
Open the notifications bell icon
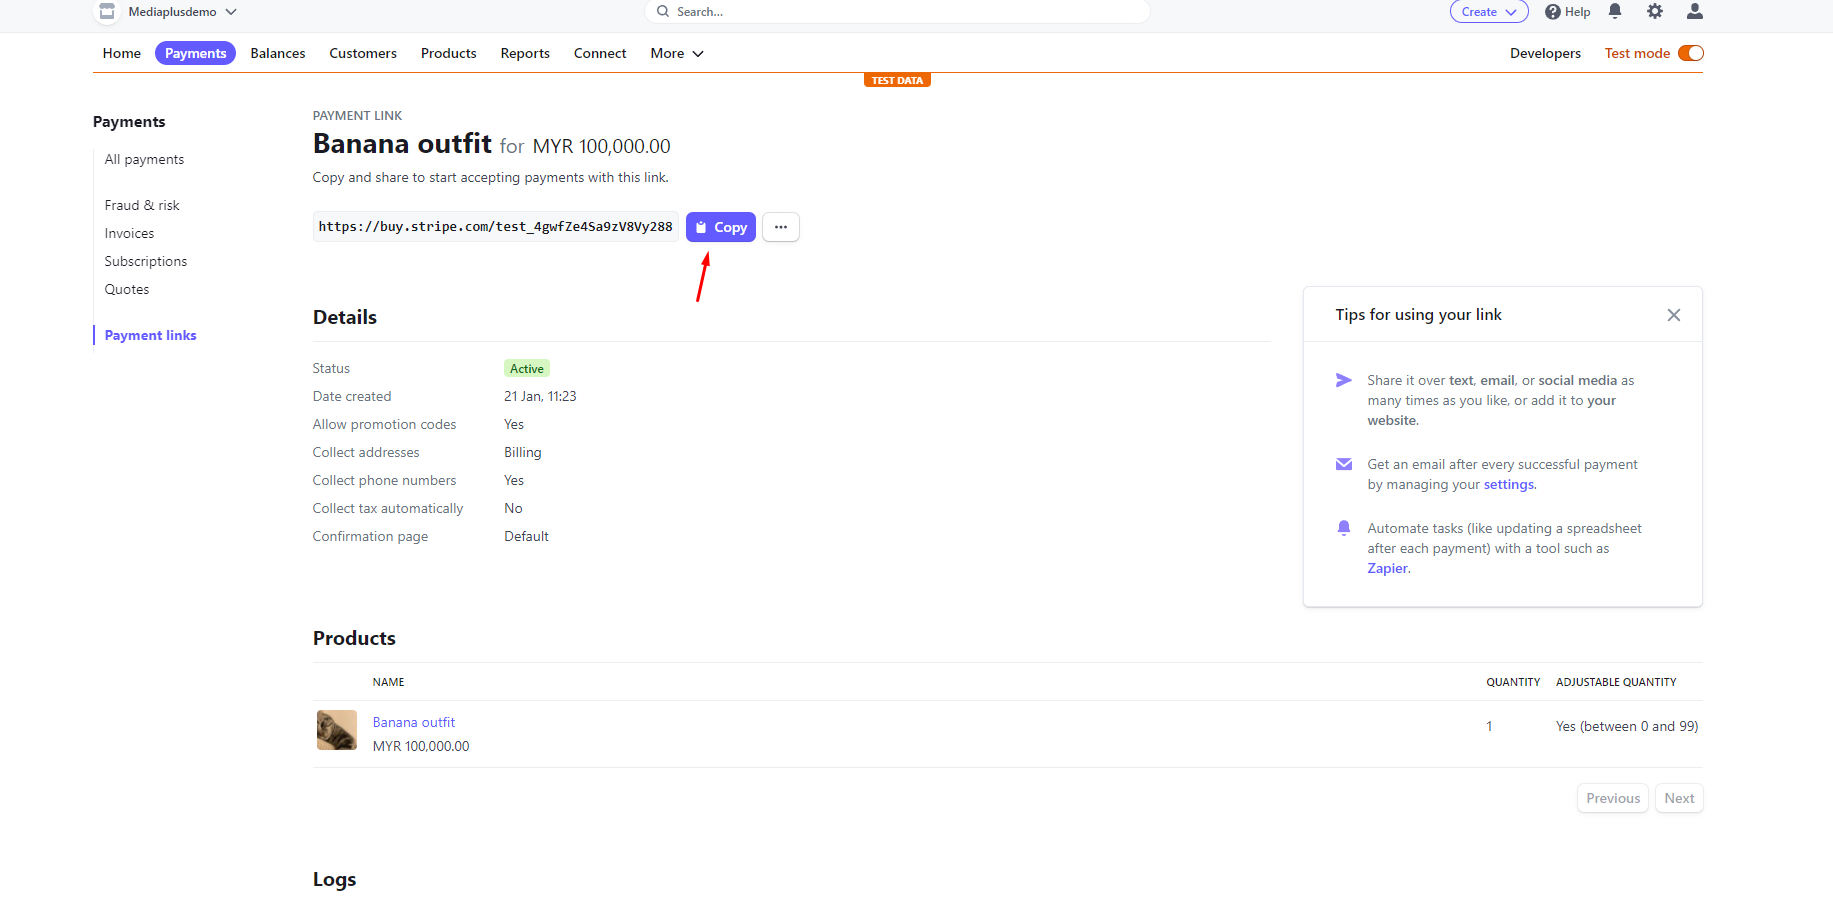(x=1615, y=11)
